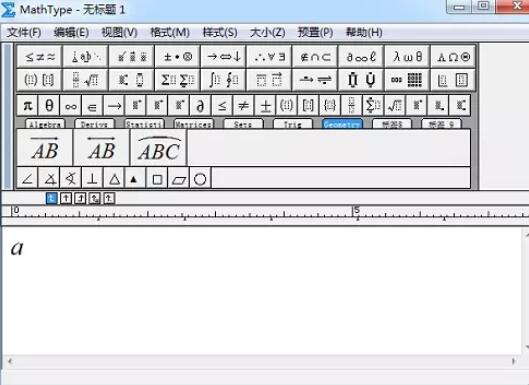Insert the AB vector with right arrow
This screenshot has width=529, height=385.
[45, 148]
